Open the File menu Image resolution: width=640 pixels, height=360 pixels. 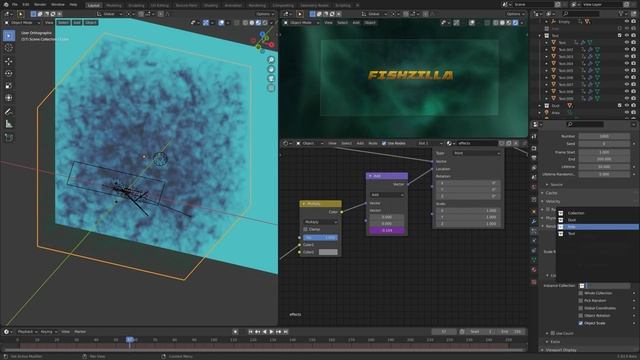(x=15, y=4)
